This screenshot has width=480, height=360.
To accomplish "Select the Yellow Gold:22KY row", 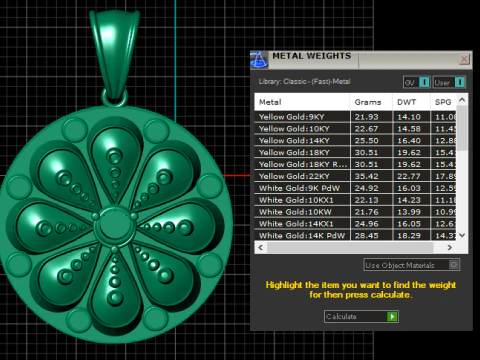I will 355,176.
